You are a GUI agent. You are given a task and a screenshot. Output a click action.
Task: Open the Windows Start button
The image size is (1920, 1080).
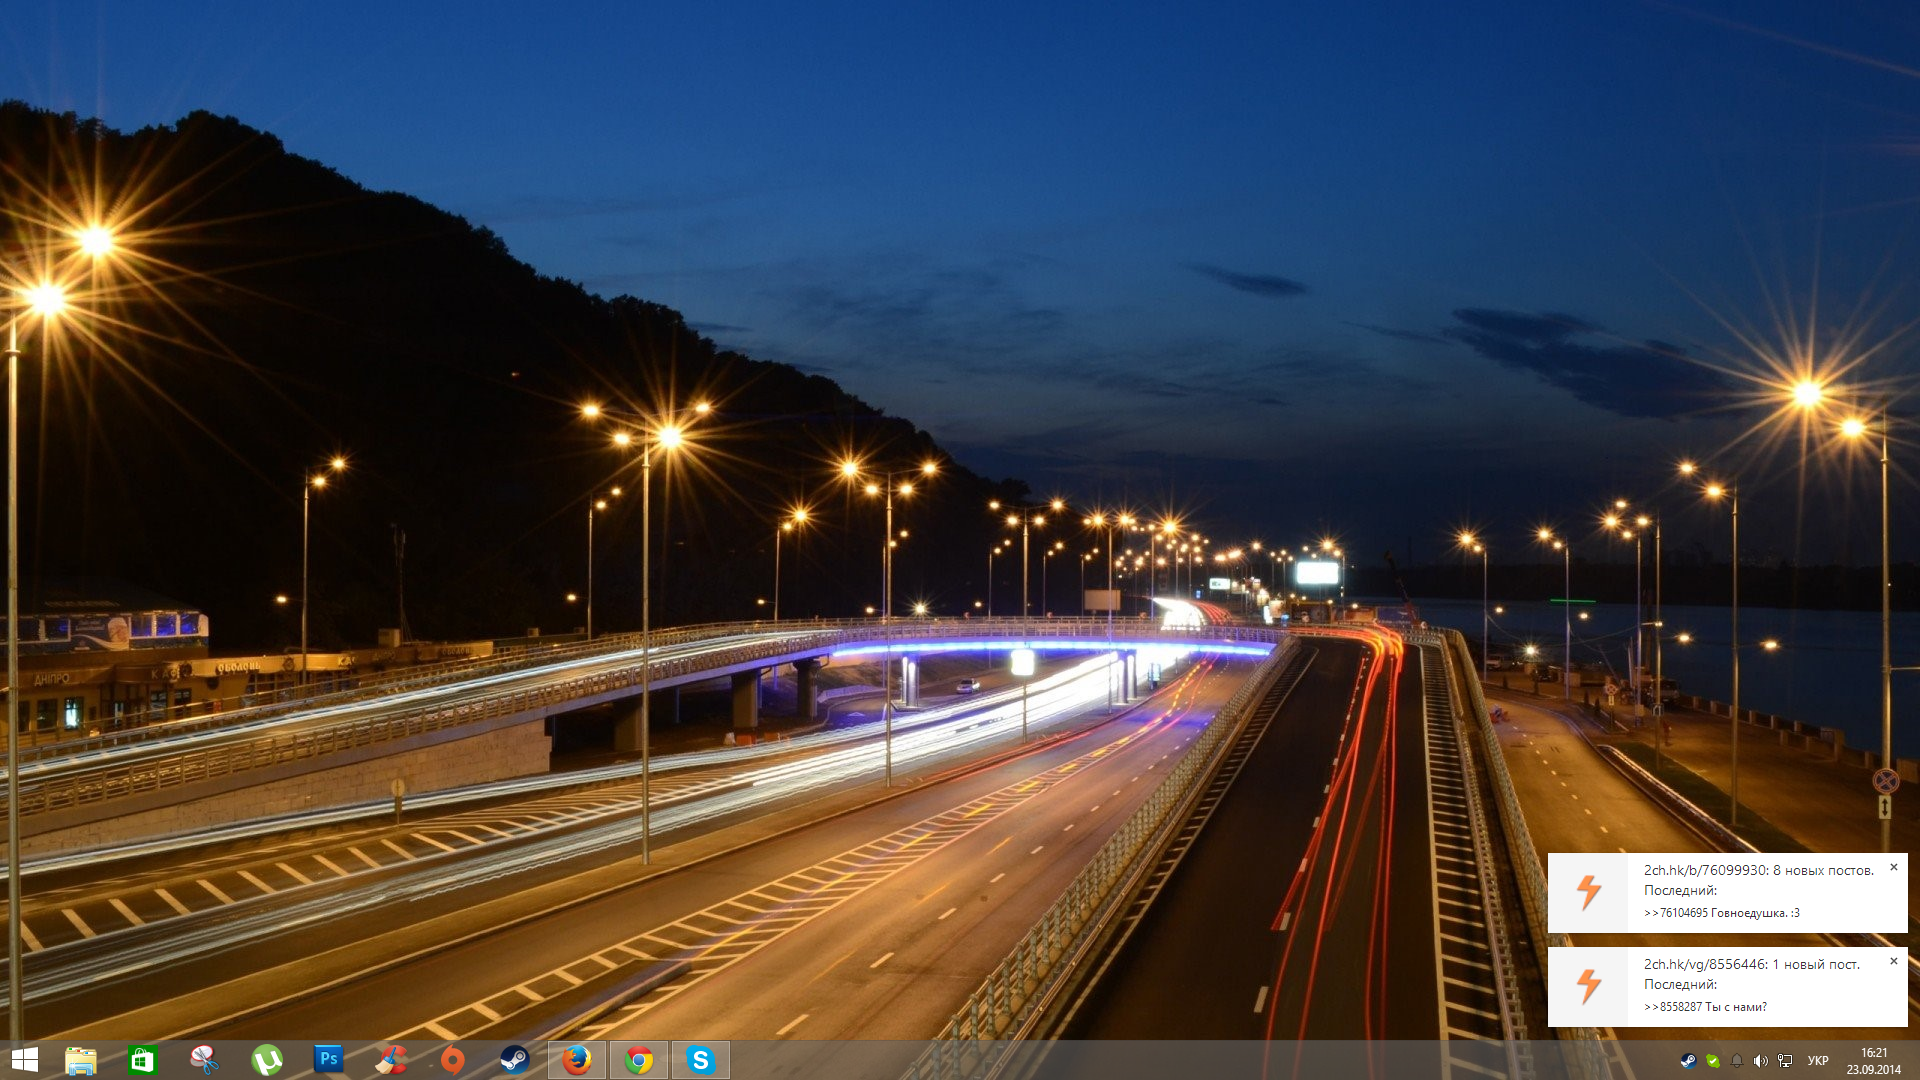(24, 1060)
